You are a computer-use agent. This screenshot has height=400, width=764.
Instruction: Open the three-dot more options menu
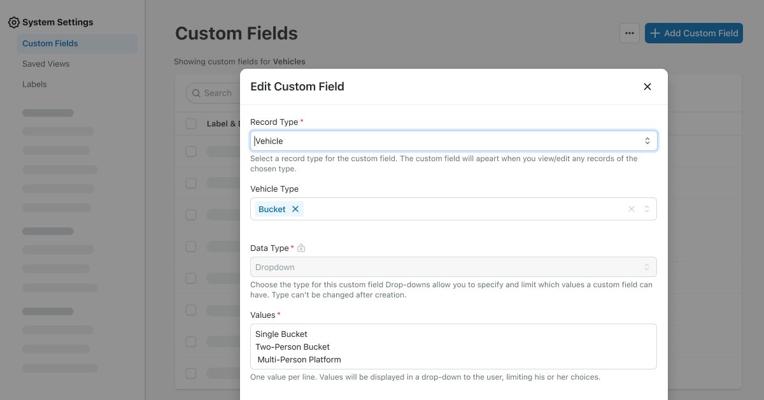[x=630, y=33]
